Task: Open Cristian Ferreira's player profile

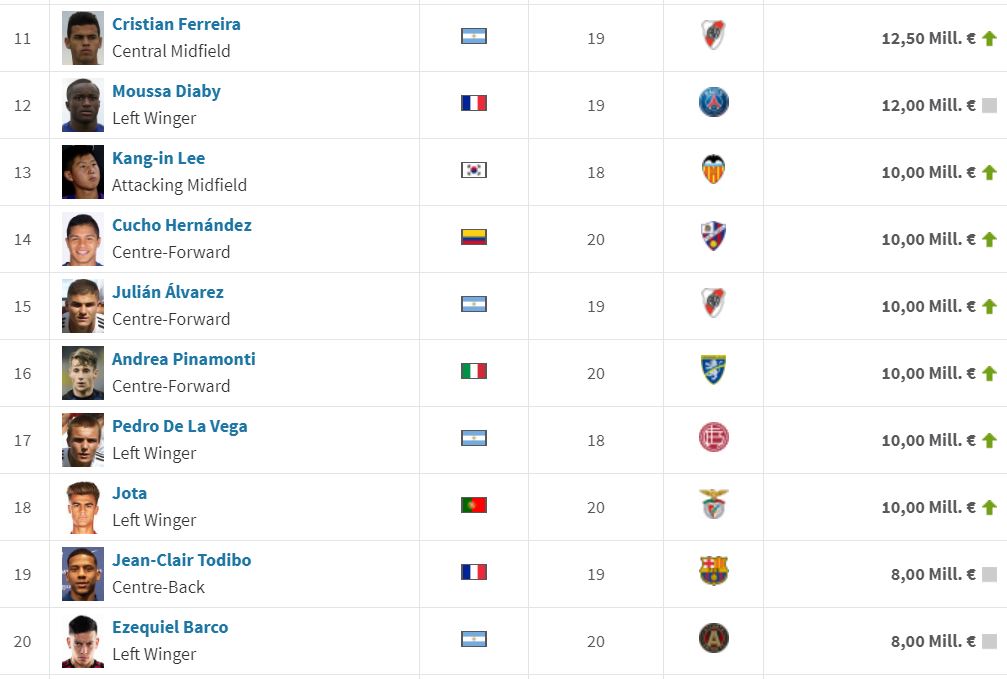Action: 176,24
